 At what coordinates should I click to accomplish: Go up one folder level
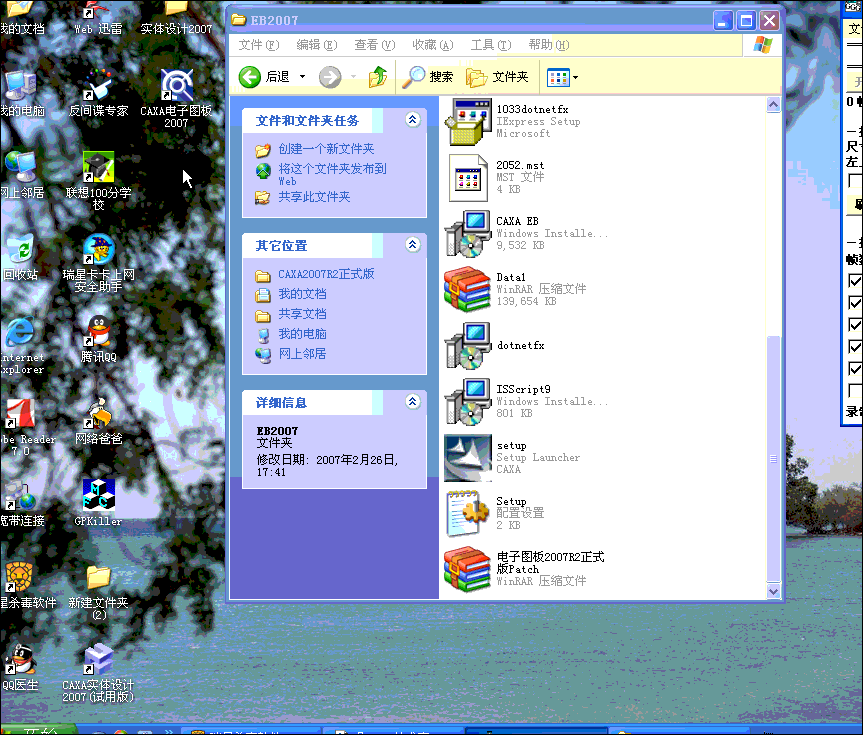(x=378, y=77)
